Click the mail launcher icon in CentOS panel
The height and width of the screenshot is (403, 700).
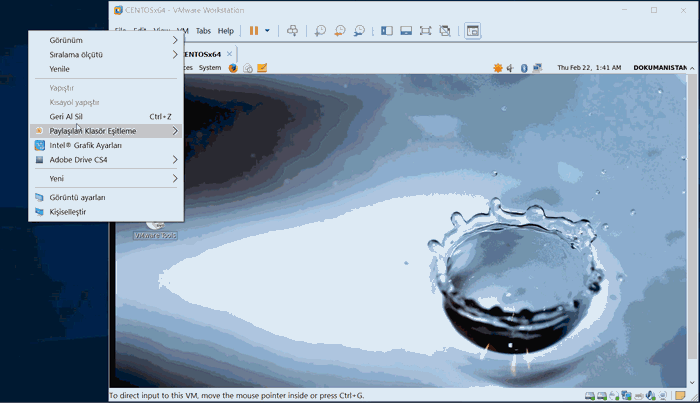point(248,68)
